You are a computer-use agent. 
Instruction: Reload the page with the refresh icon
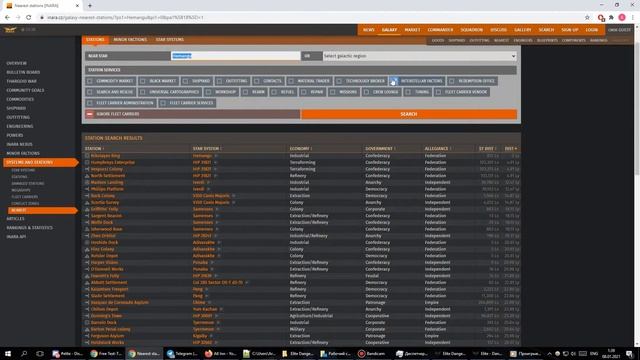pos(29,18)
